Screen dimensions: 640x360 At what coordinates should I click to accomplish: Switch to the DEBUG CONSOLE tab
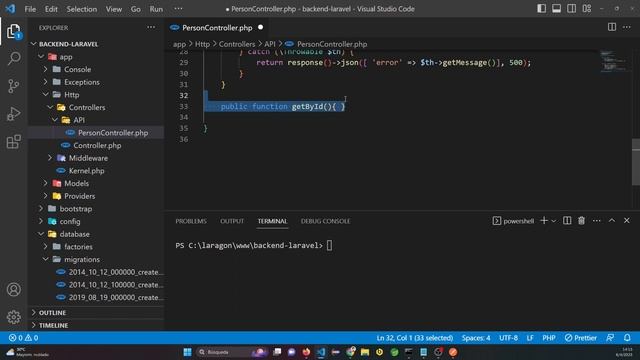325,221
